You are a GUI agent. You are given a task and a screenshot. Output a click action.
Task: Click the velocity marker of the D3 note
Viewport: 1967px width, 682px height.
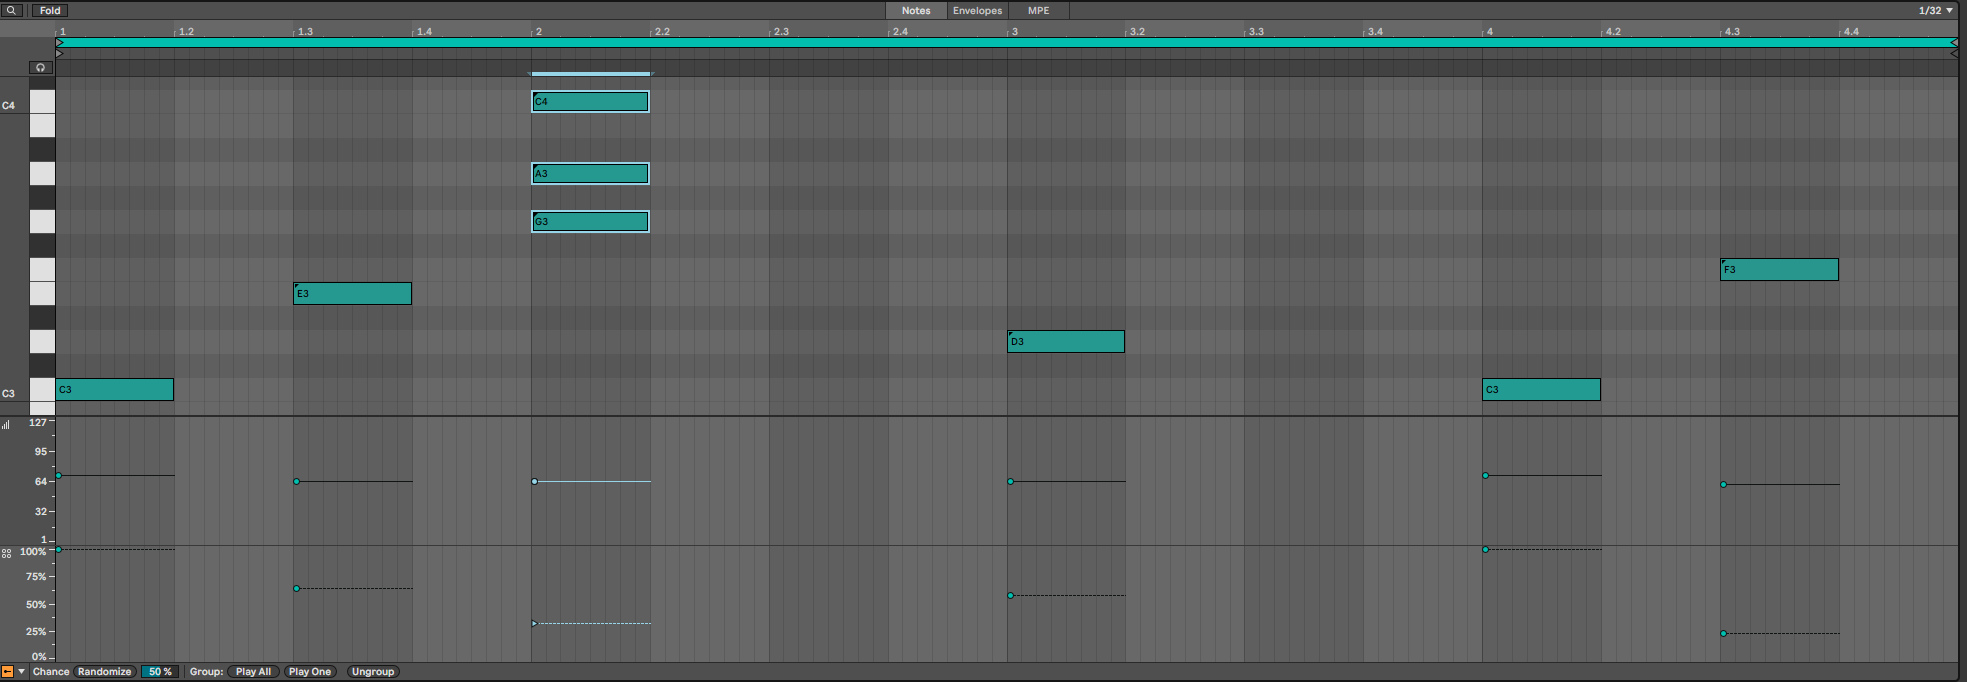(1011, 482)
